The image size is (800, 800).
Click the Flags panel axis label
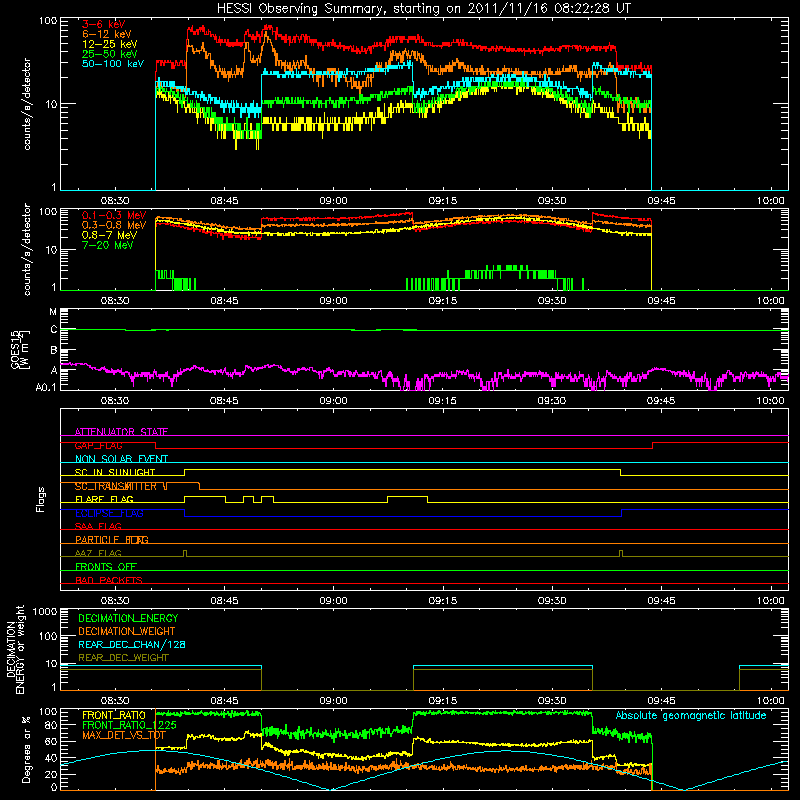coord(41,499)
